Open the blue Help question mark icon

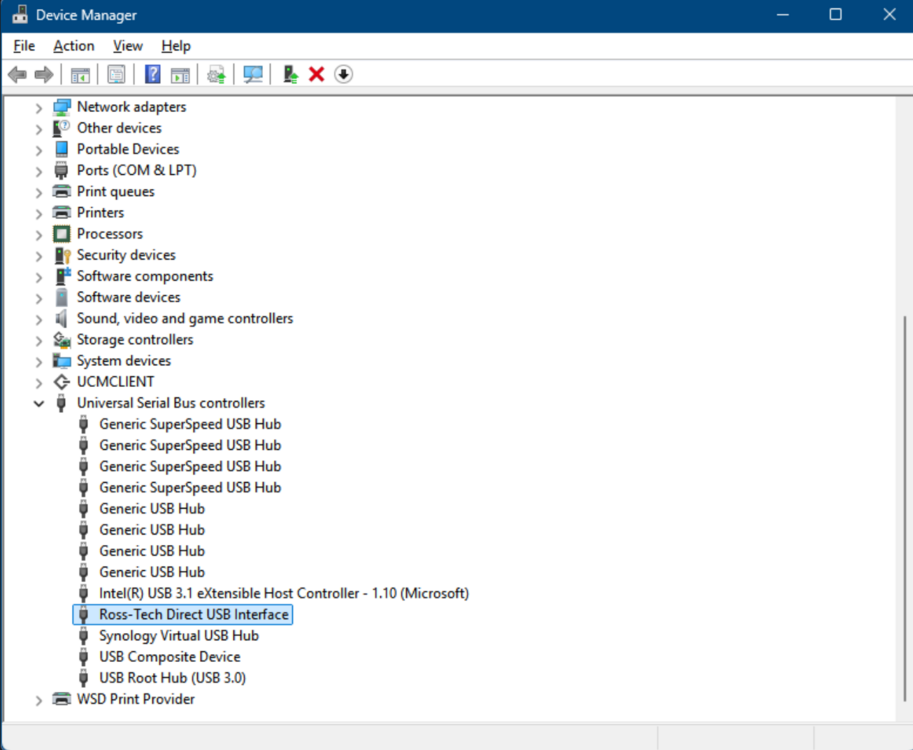tap(153, 75)
